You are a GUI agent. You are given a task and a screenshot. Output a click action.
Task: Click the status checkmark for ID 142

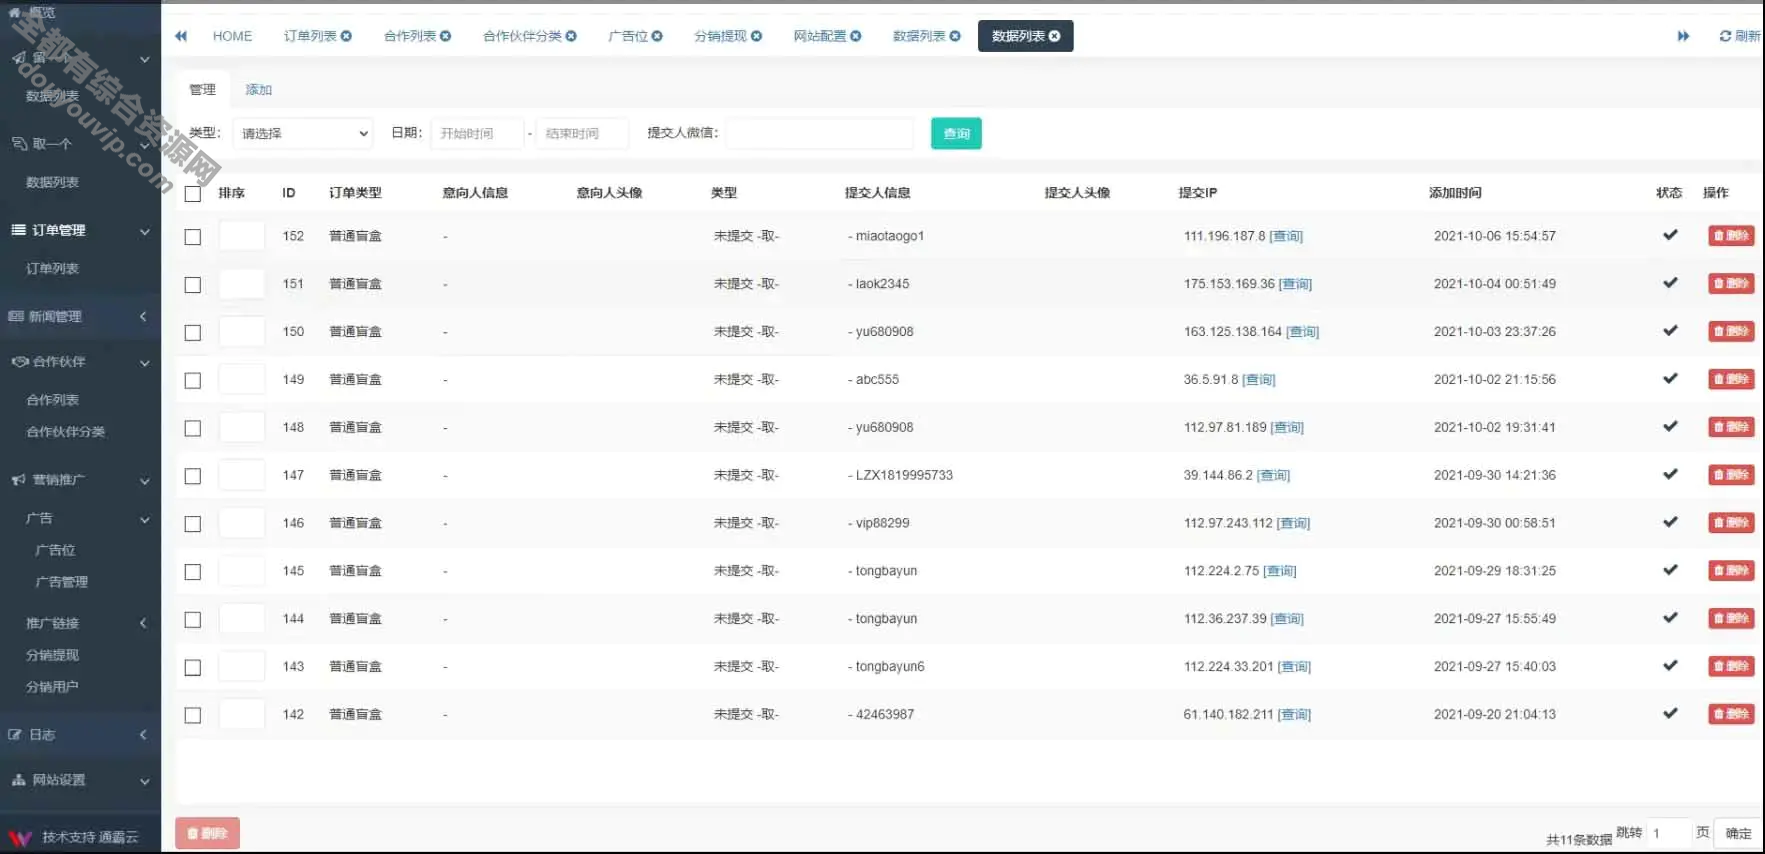[x=1670, y=713]
